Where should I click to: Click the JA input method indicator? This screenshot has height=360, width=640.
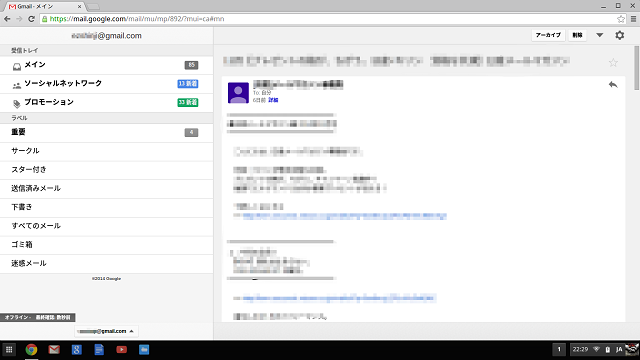(x=619, y=349)
